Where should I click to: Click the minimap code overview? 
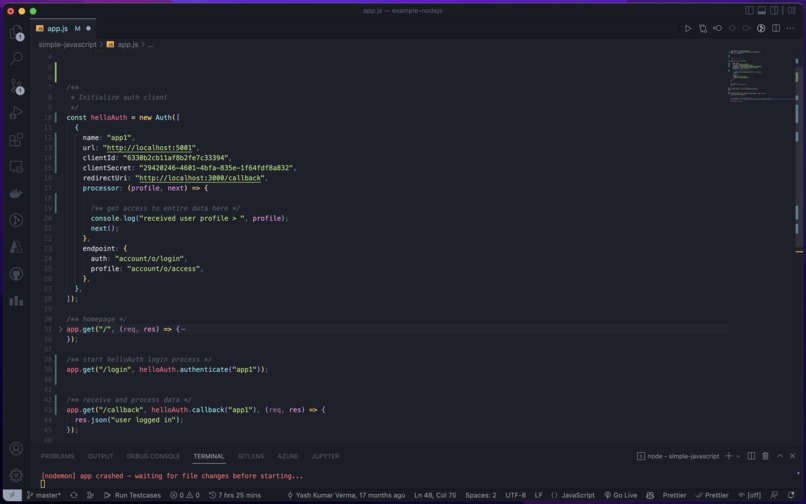(x=760, y=76)
